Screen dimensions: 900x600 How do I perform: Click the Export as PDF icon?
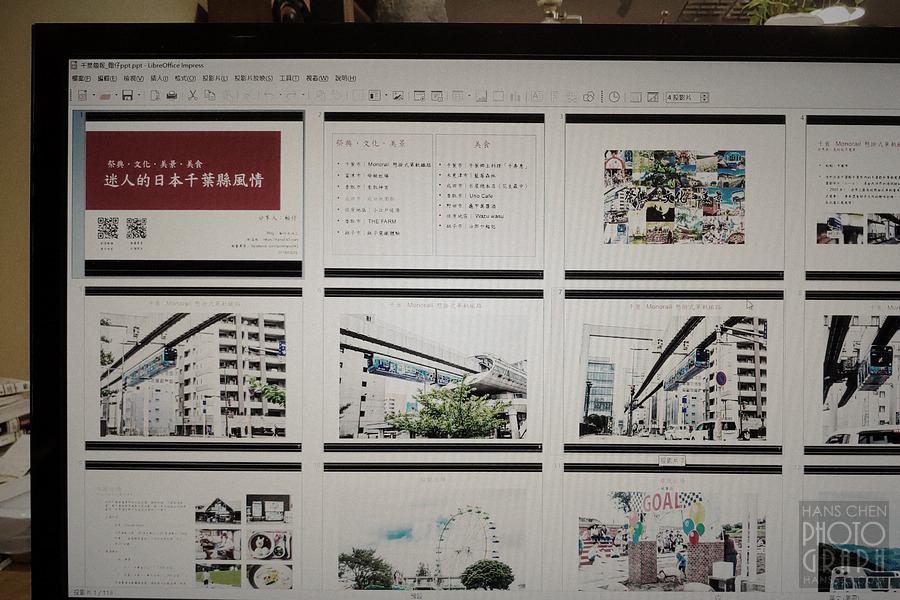pyautogui.click(x=155, y=95)
